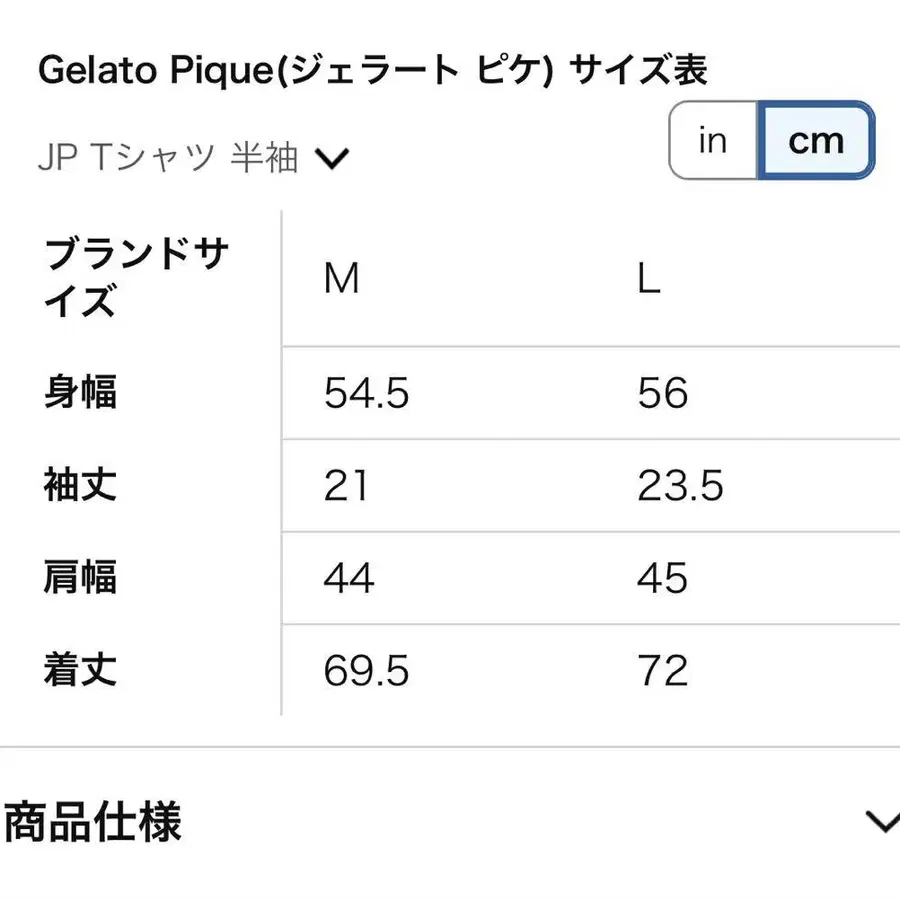Click the 69.5 length value
This screenshot has height=900, width=900.
(366, 672)
